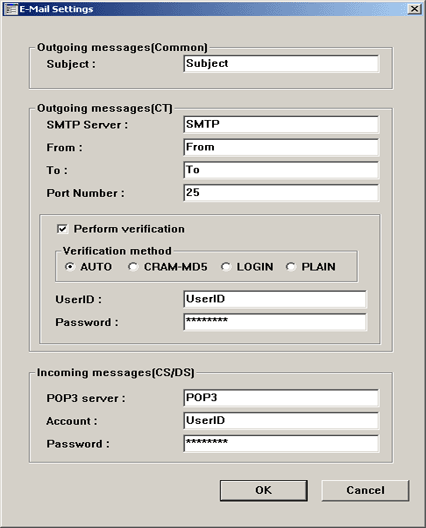Focus the SMTP Server field

tap(281, 125)
